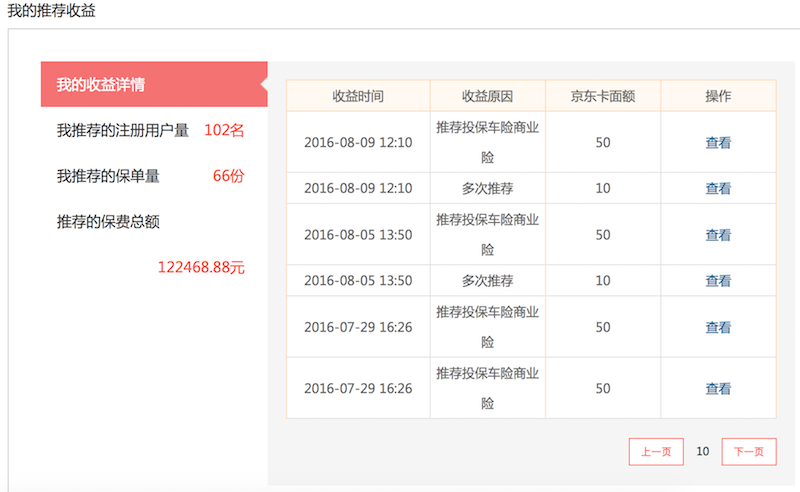This screenshot has width=800, height=492.
Task: Click the current page number 10
Action: (703, 452)
